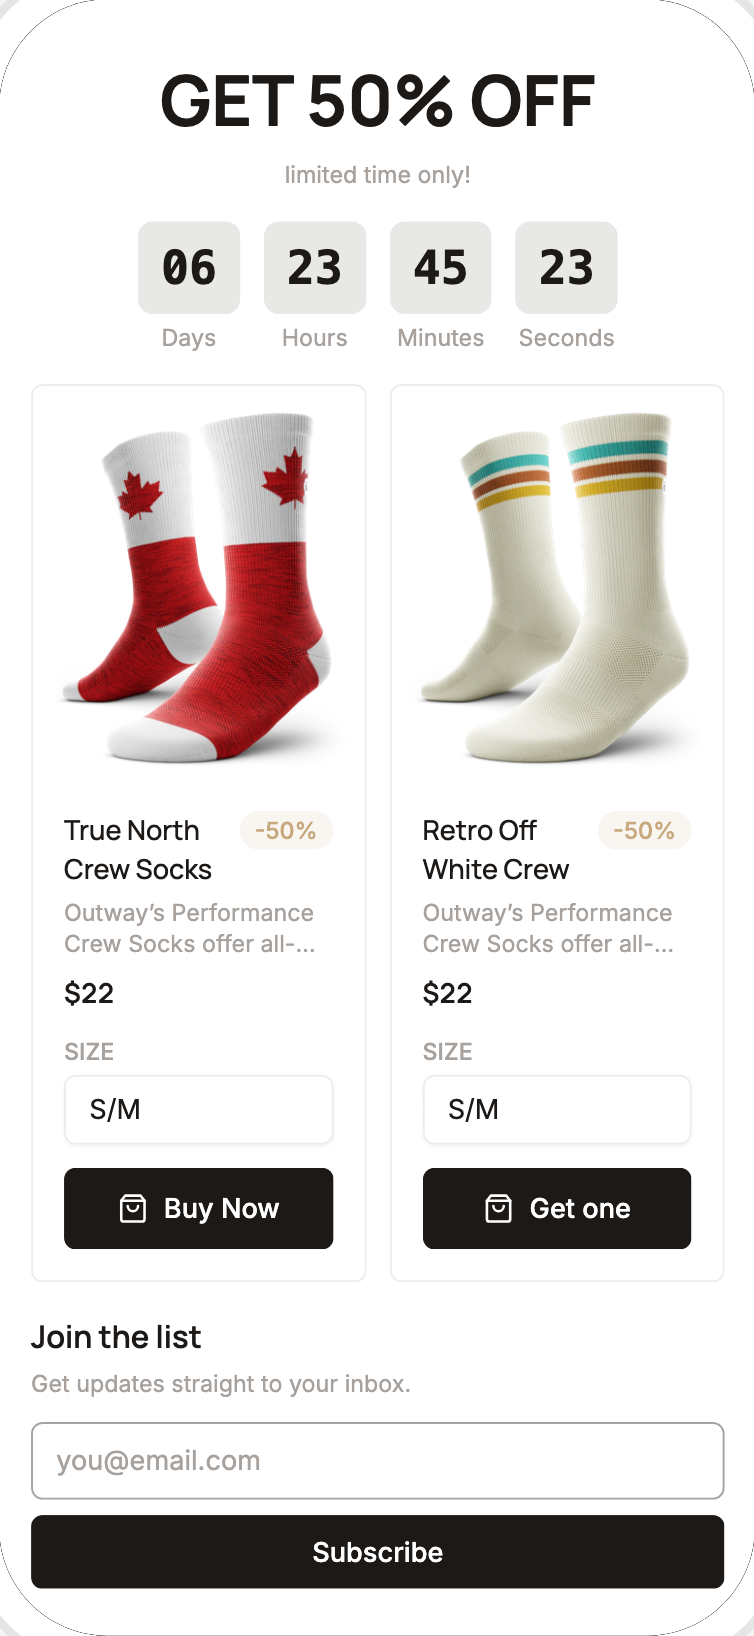Click the 23 Hours countdown tile
The width and height of the screenshot is (754, 1636).
(315, 268)
